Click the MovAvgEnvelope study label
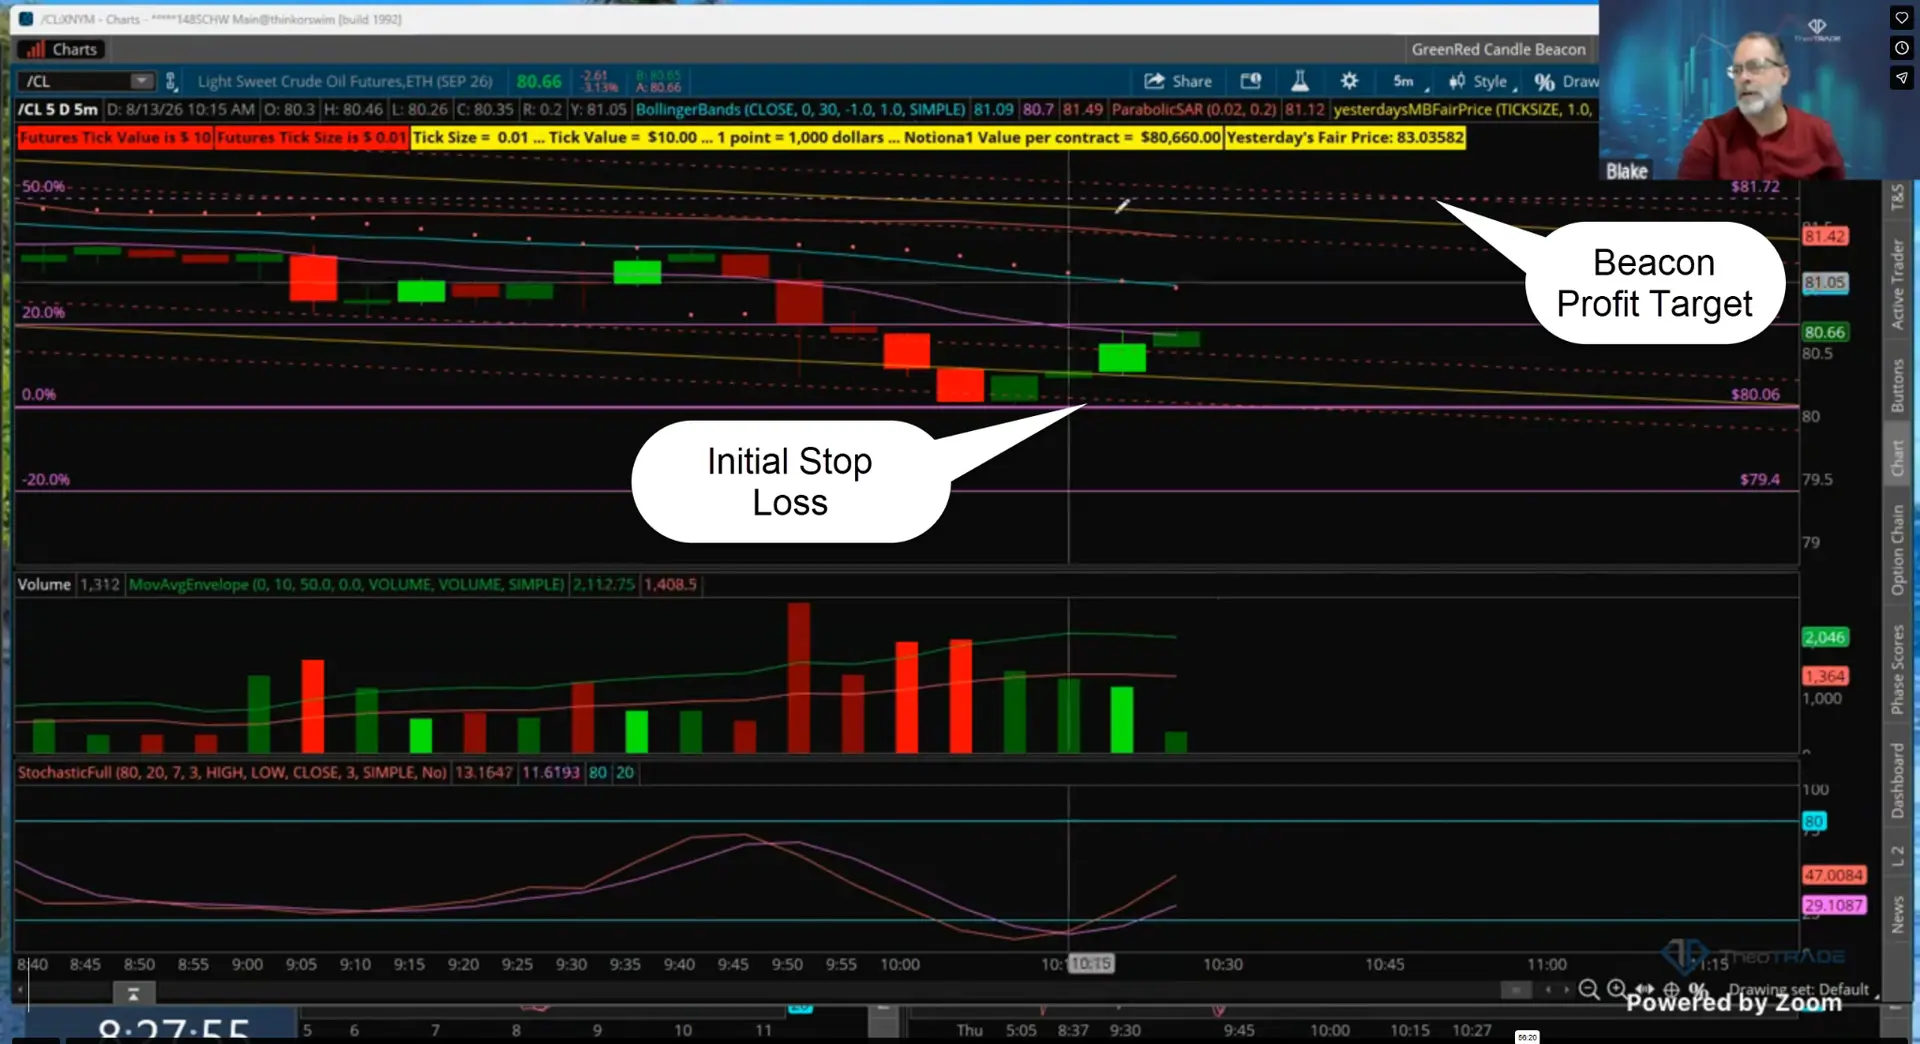The width and height of the screenshot is (1920, 1044). 346,584
